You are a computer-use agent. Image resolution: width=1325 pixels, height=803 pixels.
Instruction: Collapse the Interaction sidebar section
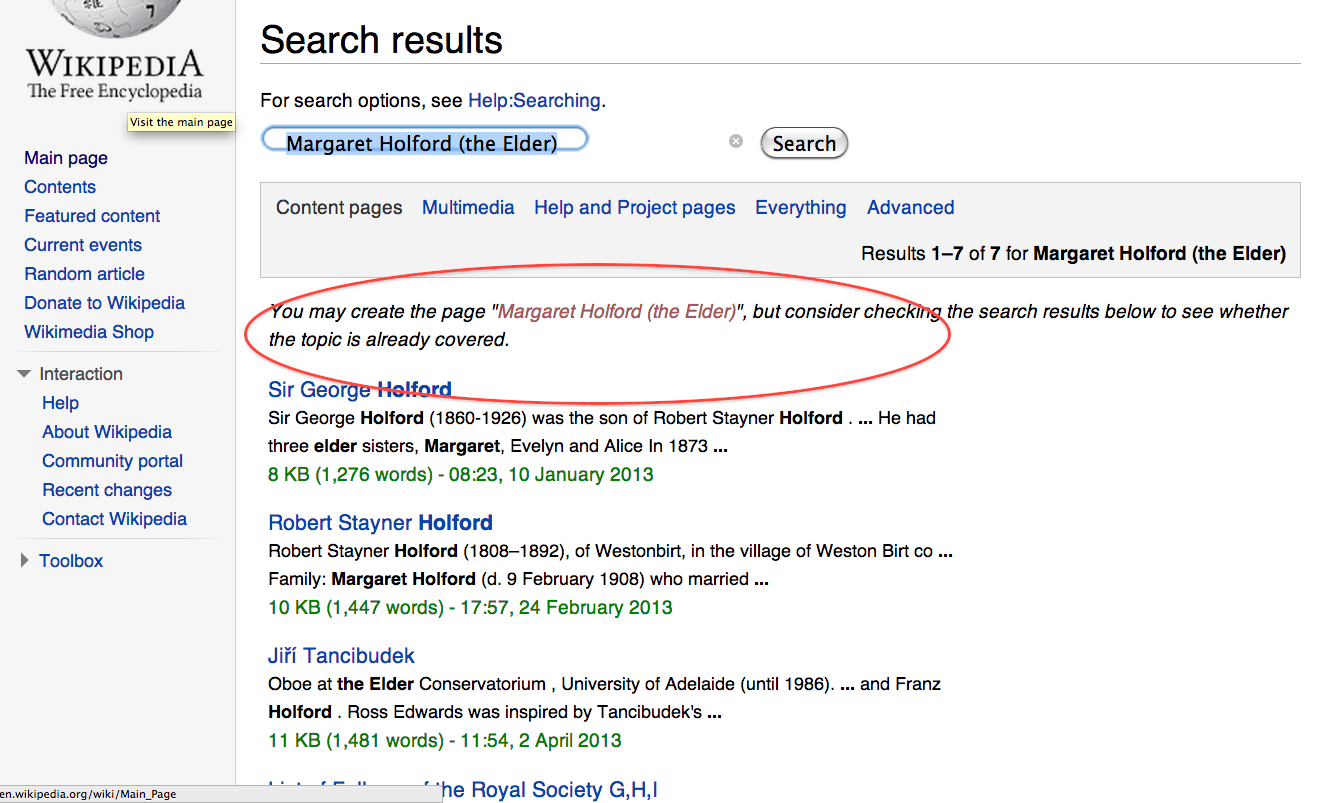24,374
